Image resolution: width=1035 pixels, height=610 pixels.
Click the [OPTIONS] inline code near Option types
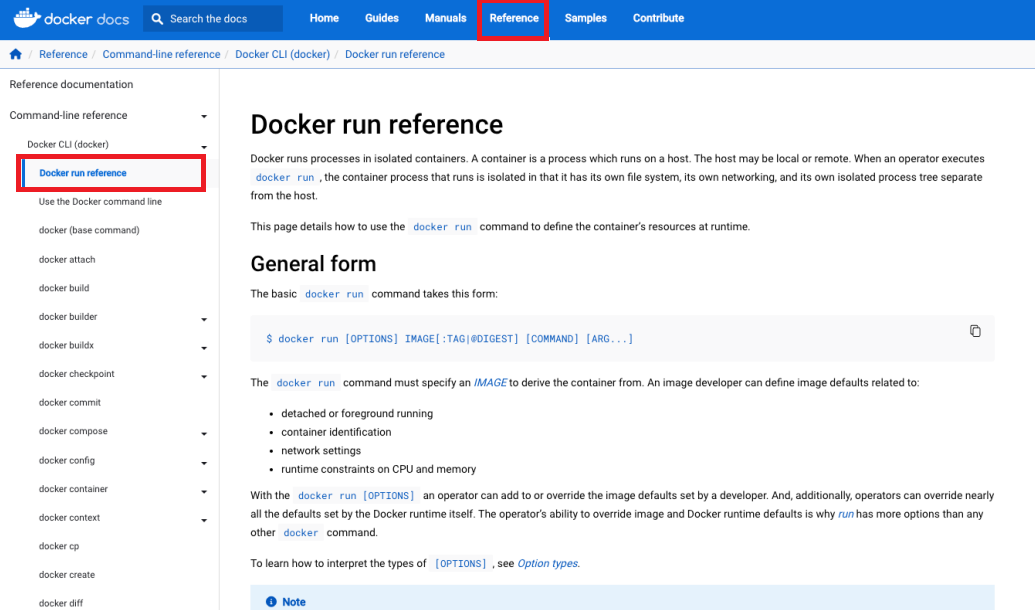(x=461, y=563)
